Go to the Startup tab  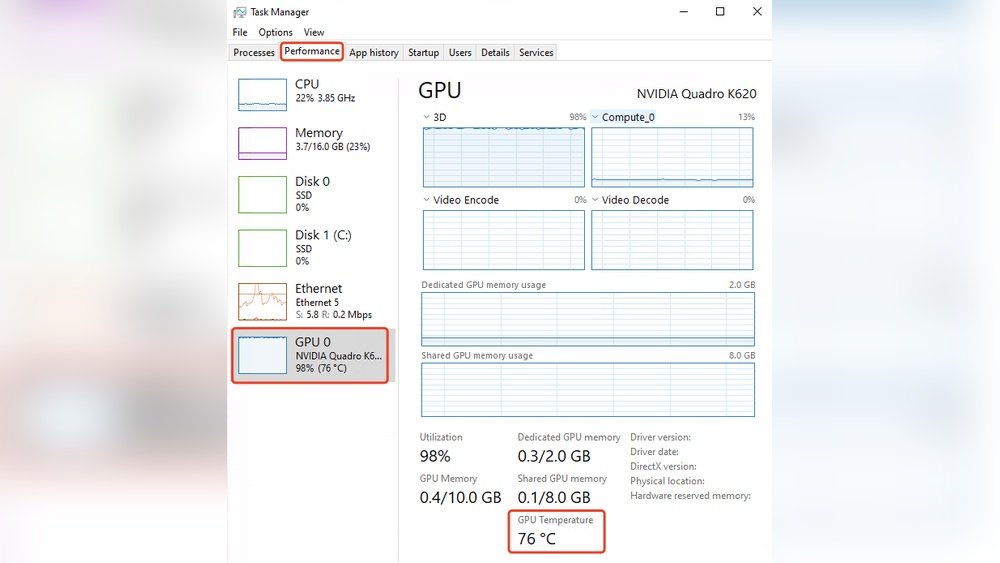click(423, 52)
